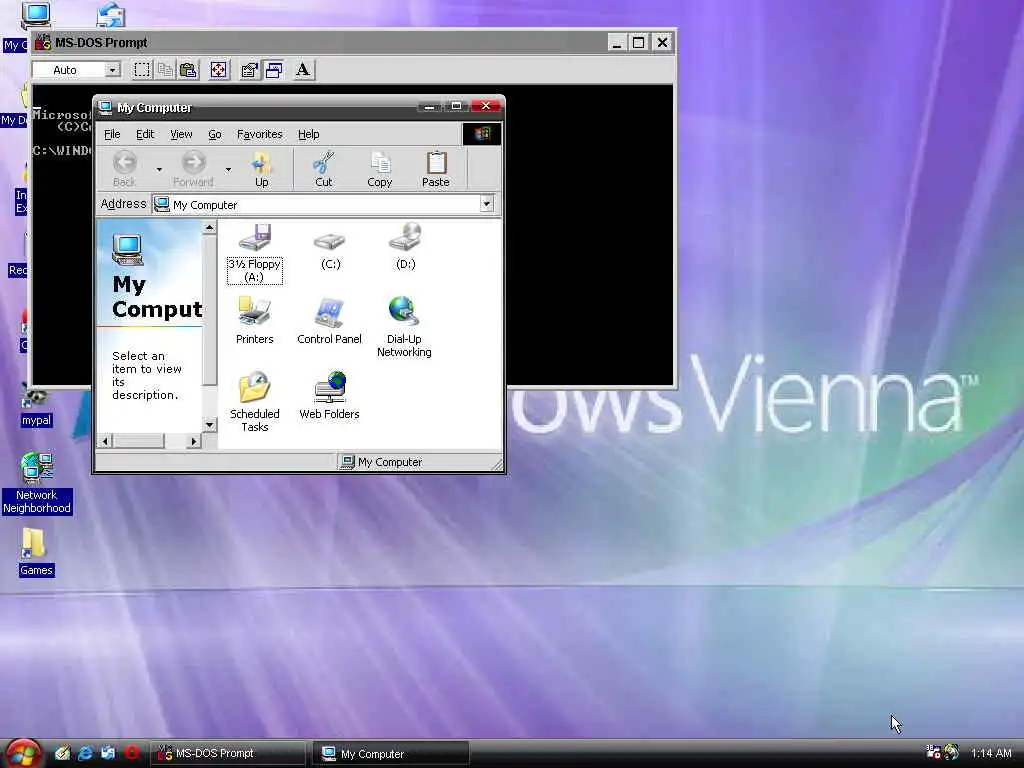Select the (D:) CD drive icon

pyautogui.click(x=406, y=247)
